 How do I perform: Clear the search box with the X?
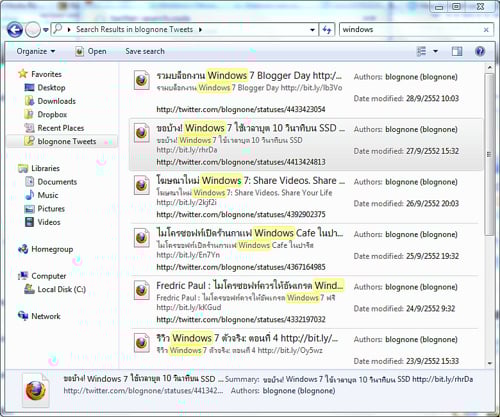click(x=486, y=30)
